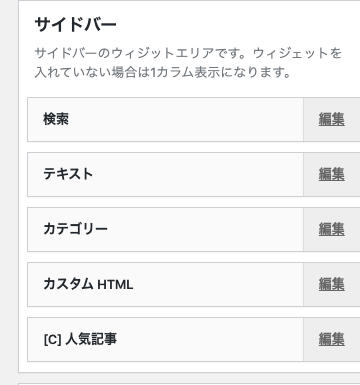Select the empty middle of the カテゴリー widget bar
The image size is (360, 385).
click(x=205, y=229)
